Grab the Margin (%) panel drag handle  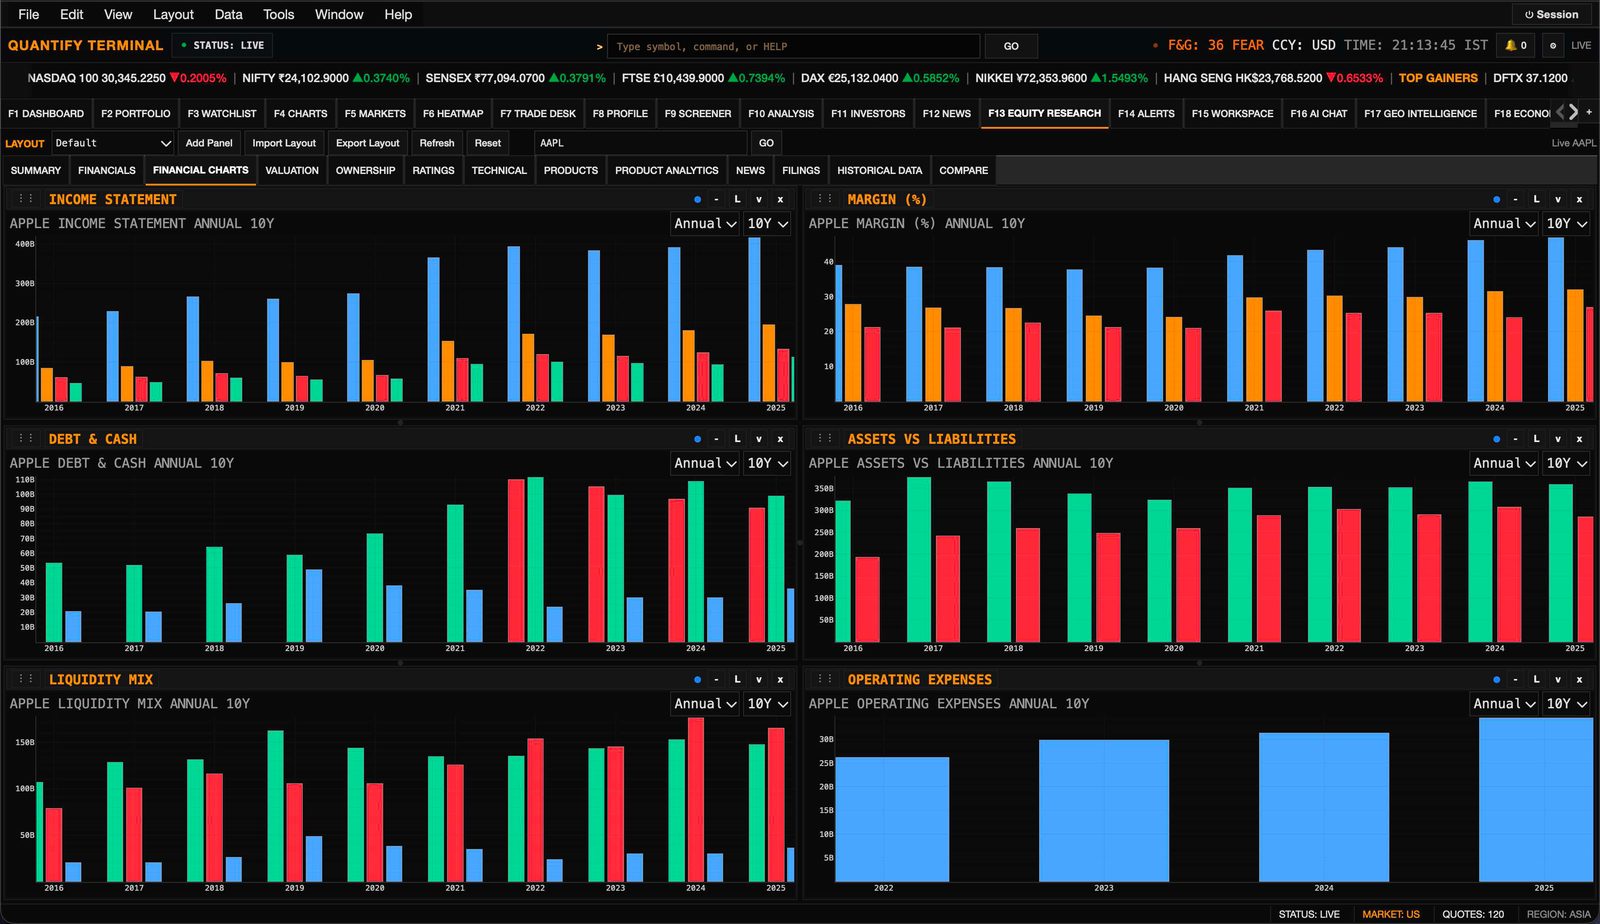[x=825, y=199]
